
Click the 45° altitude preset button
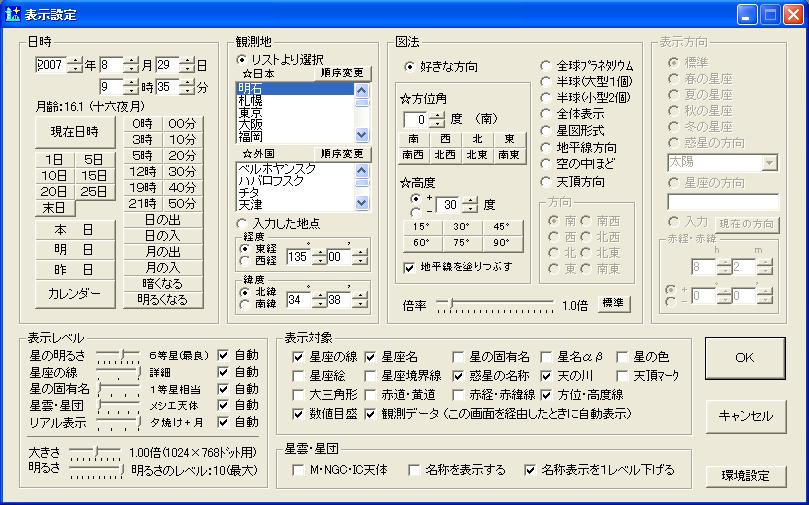pos(502,227)
